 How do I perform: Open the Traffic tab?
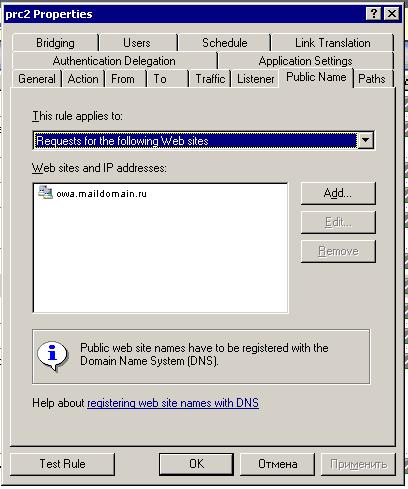pos(210,79)
